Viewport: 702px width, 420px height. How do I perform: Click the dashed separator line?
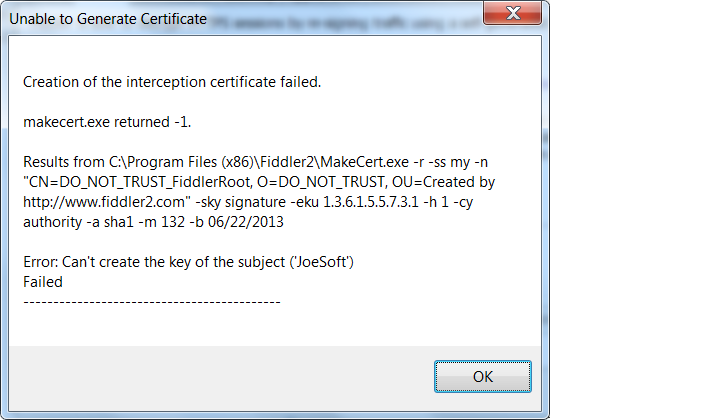coord(152,301)
